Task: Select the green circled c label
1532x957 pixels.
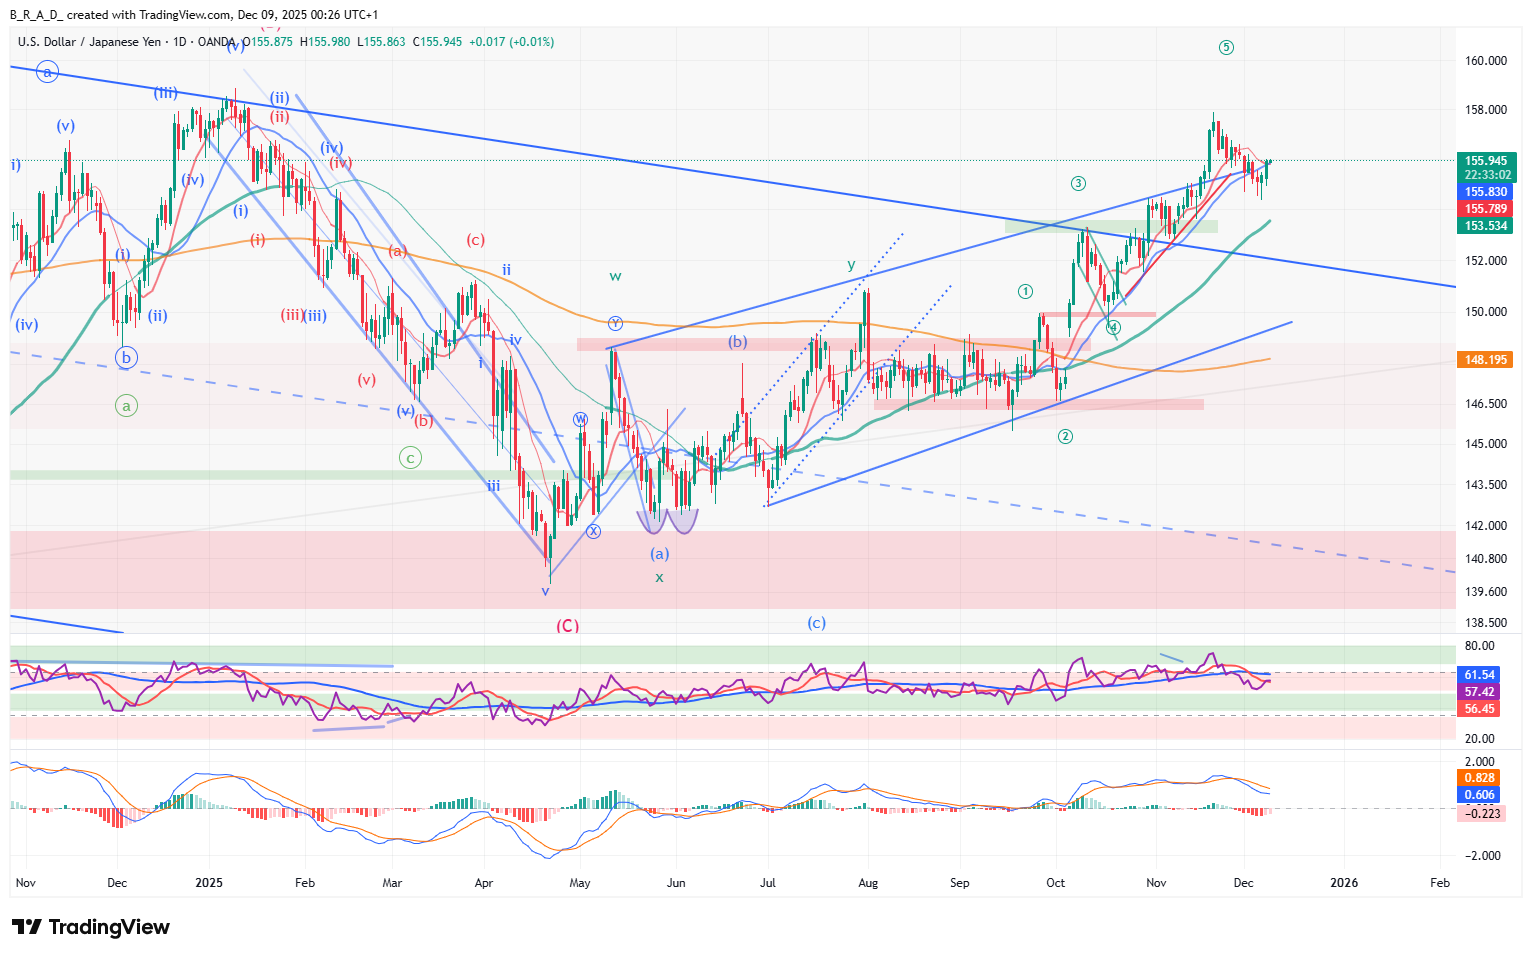Action: (410, 457)
